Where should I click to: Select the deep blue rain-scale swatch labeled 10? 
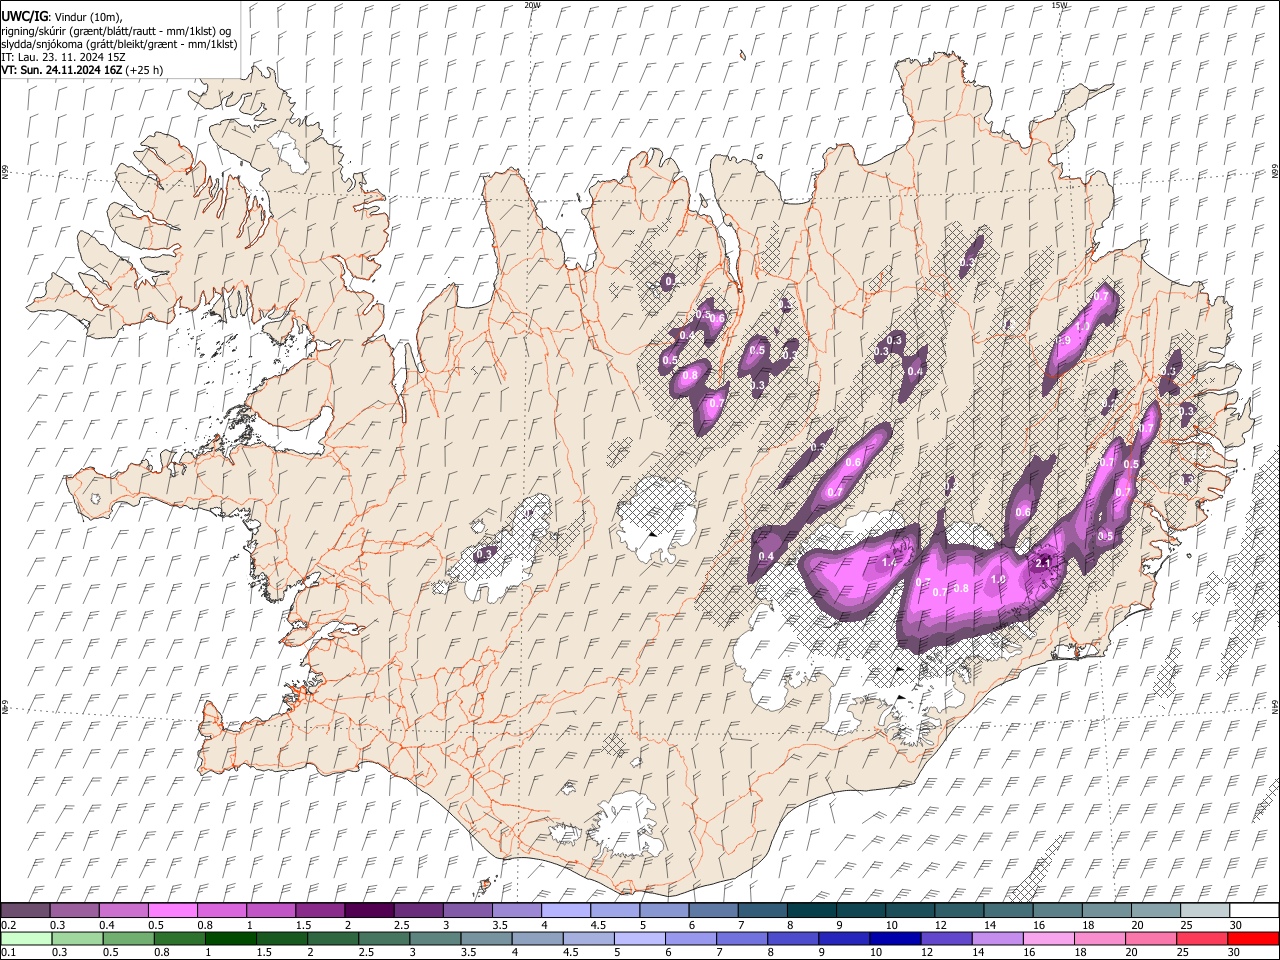[x=896, y=938]
